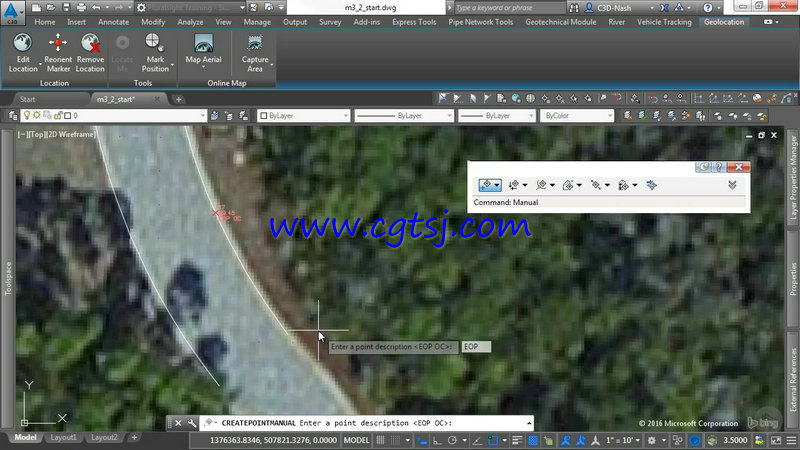The height and width of the screenshot is (450, 800).
Task: Switch to the Layout1 tab
Action: tap(63, 437)
